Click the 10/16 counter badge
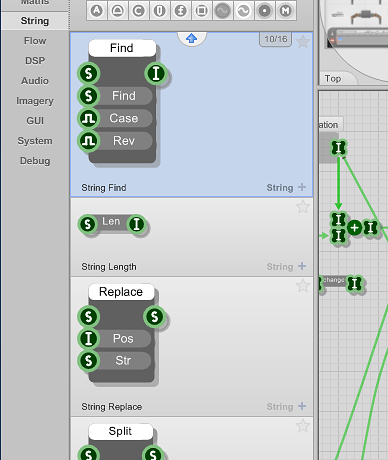 [x=276, y=39]
